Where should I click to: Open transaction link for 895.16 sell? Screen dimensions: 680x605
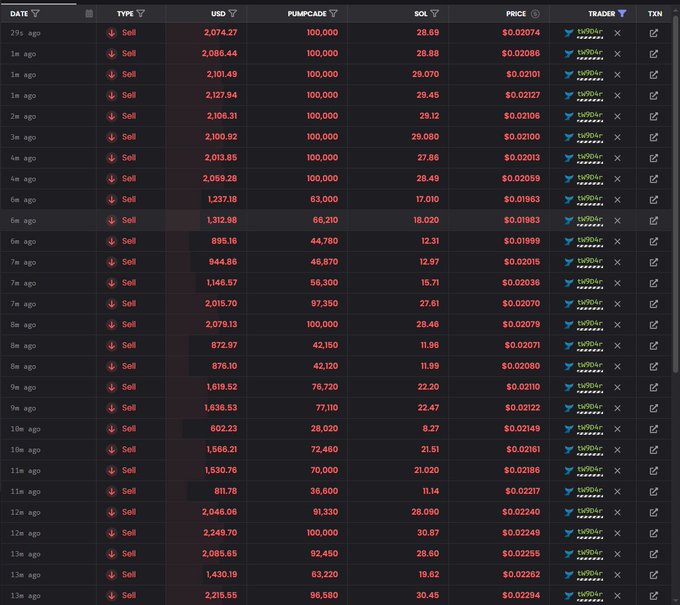click(654, 241)
